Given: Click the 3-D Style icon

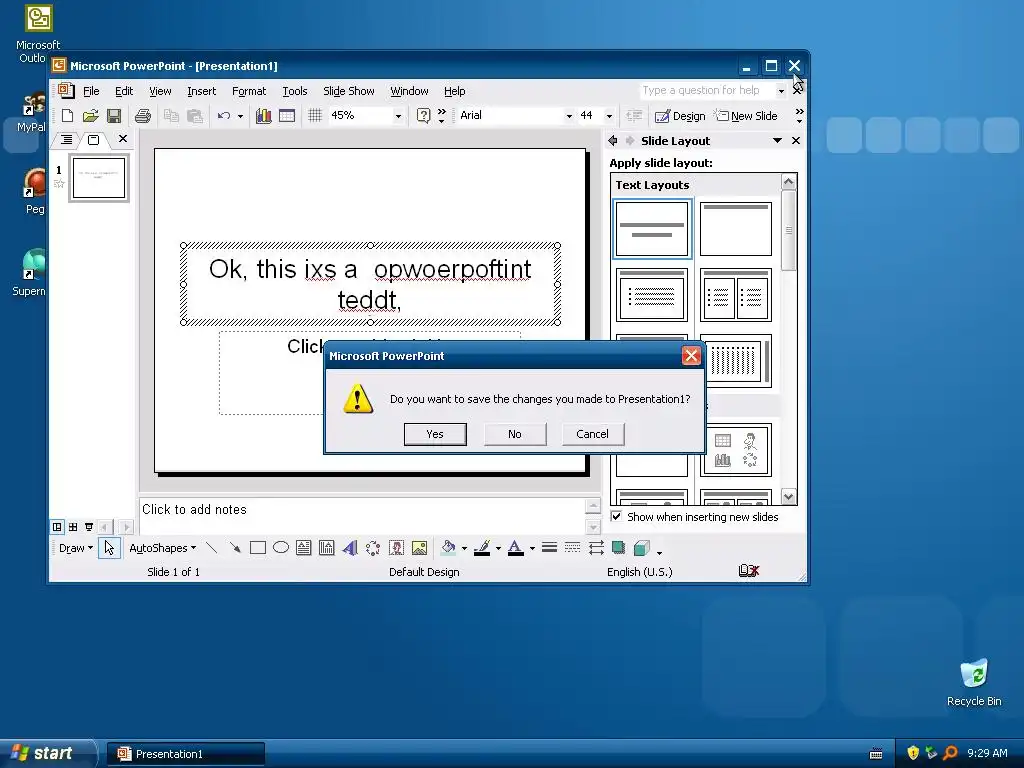Looking at the screenshot, I should tap(642, 547).
